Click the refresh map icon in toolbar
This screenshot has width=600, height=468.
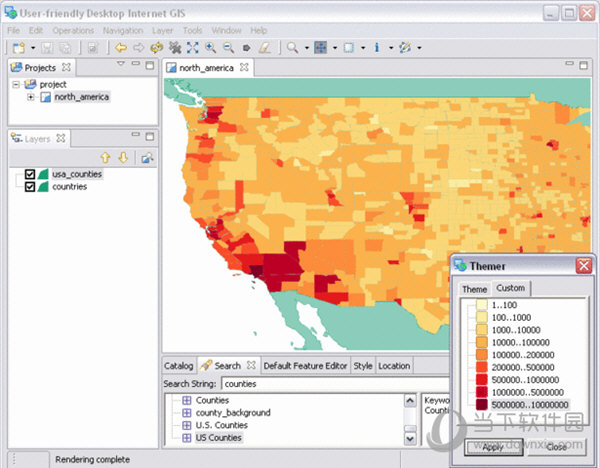[x=156, y=47]
